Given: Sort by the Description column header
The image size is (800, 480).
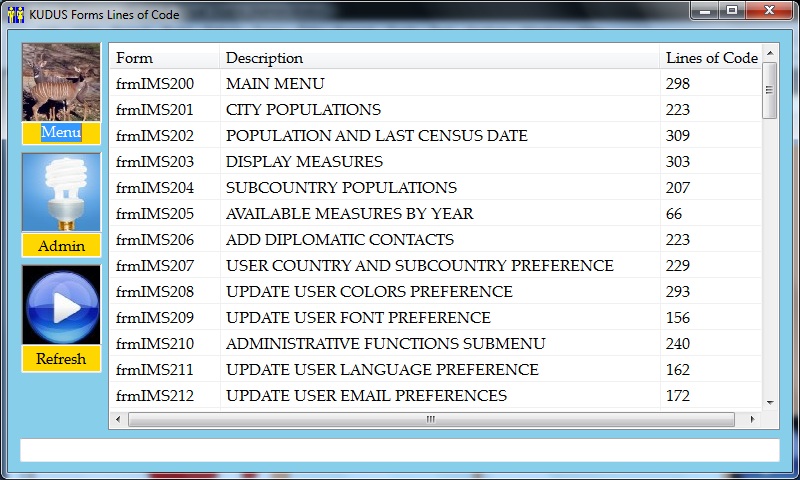Looking at the screenshot, I should tap(264, 58).
